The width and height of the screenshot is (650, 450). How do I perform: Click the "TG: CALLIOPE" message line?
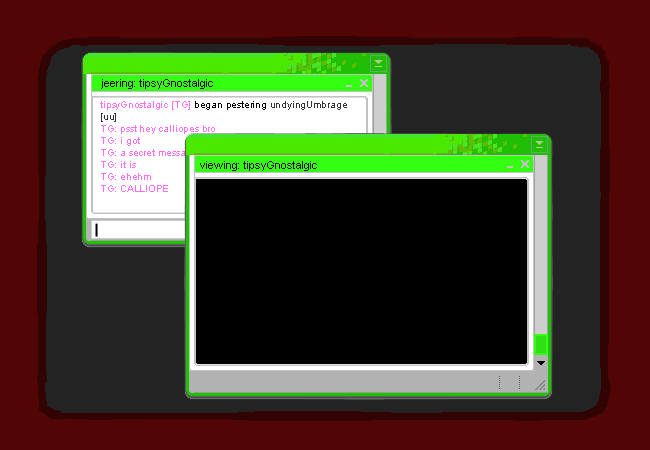tap(134, 189)
